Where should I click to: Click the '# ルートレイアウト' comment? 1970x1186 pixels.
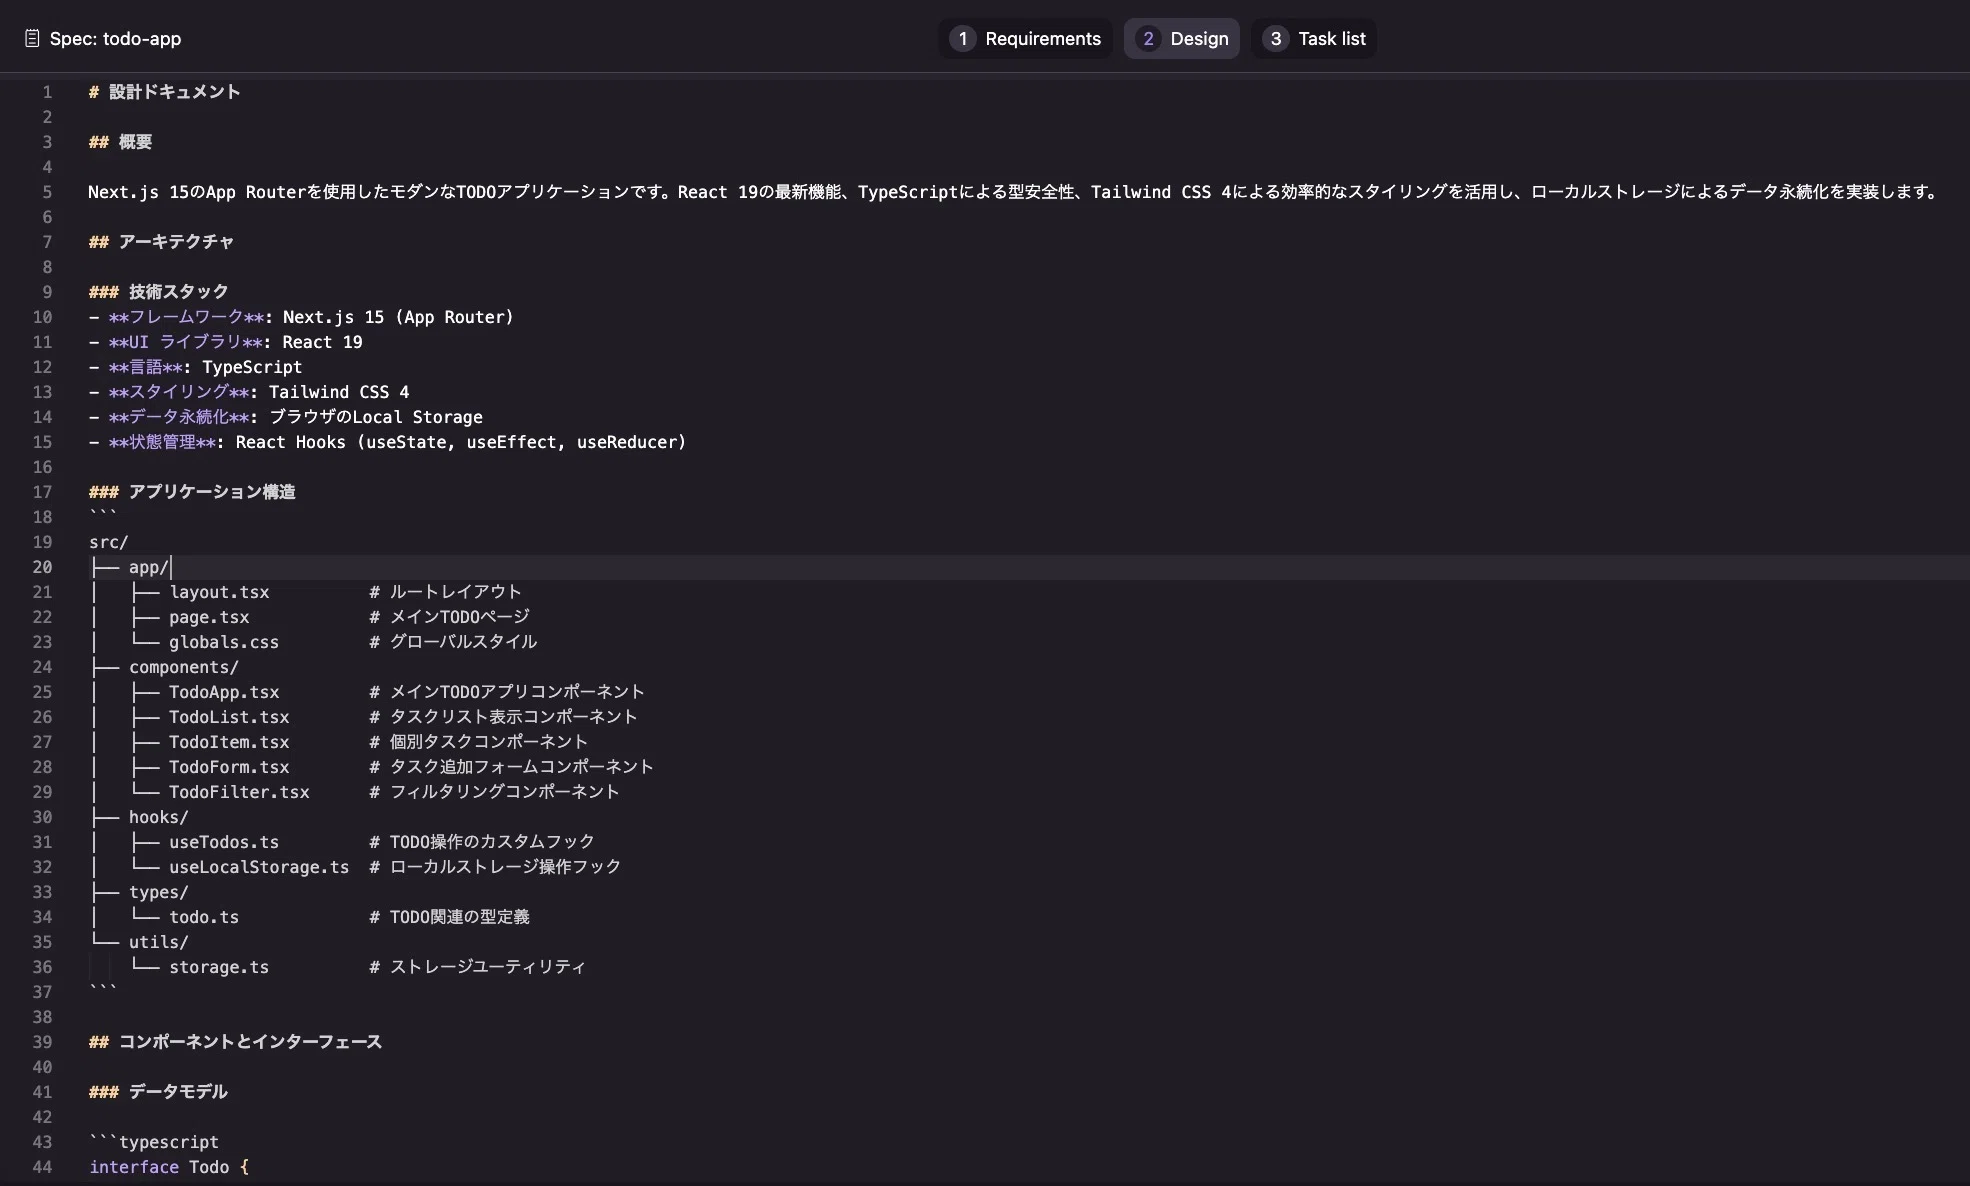click(x=445, y=592)
